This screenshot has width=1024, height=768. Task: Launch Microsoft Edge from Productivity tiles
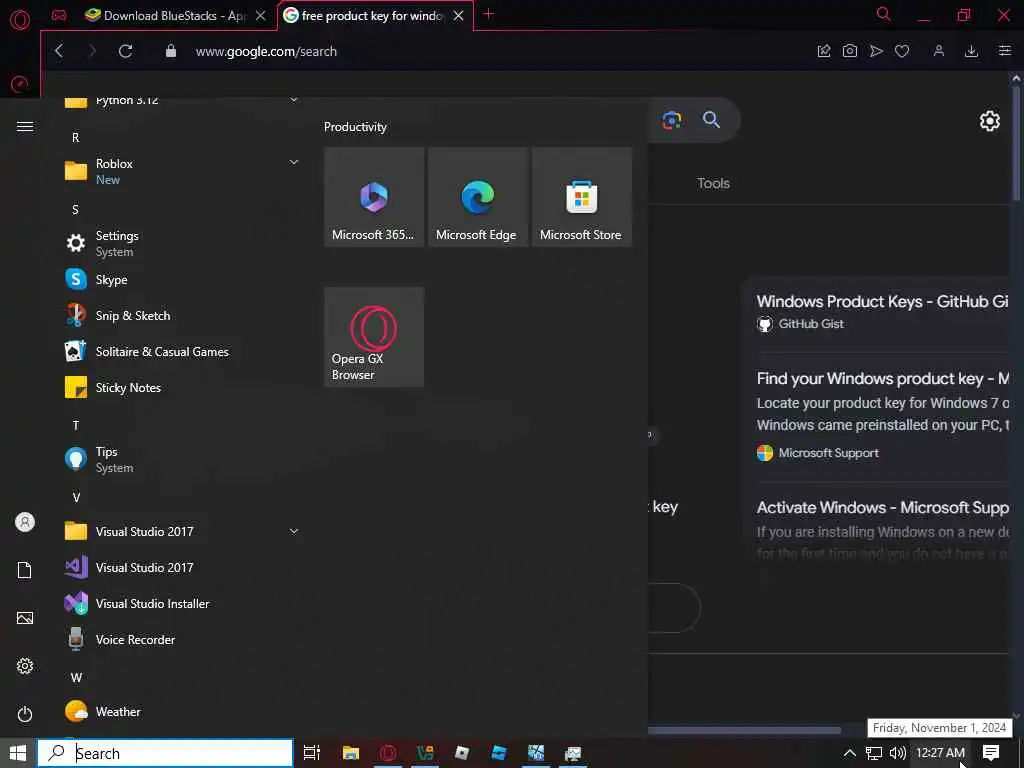(x=477, y=197)
